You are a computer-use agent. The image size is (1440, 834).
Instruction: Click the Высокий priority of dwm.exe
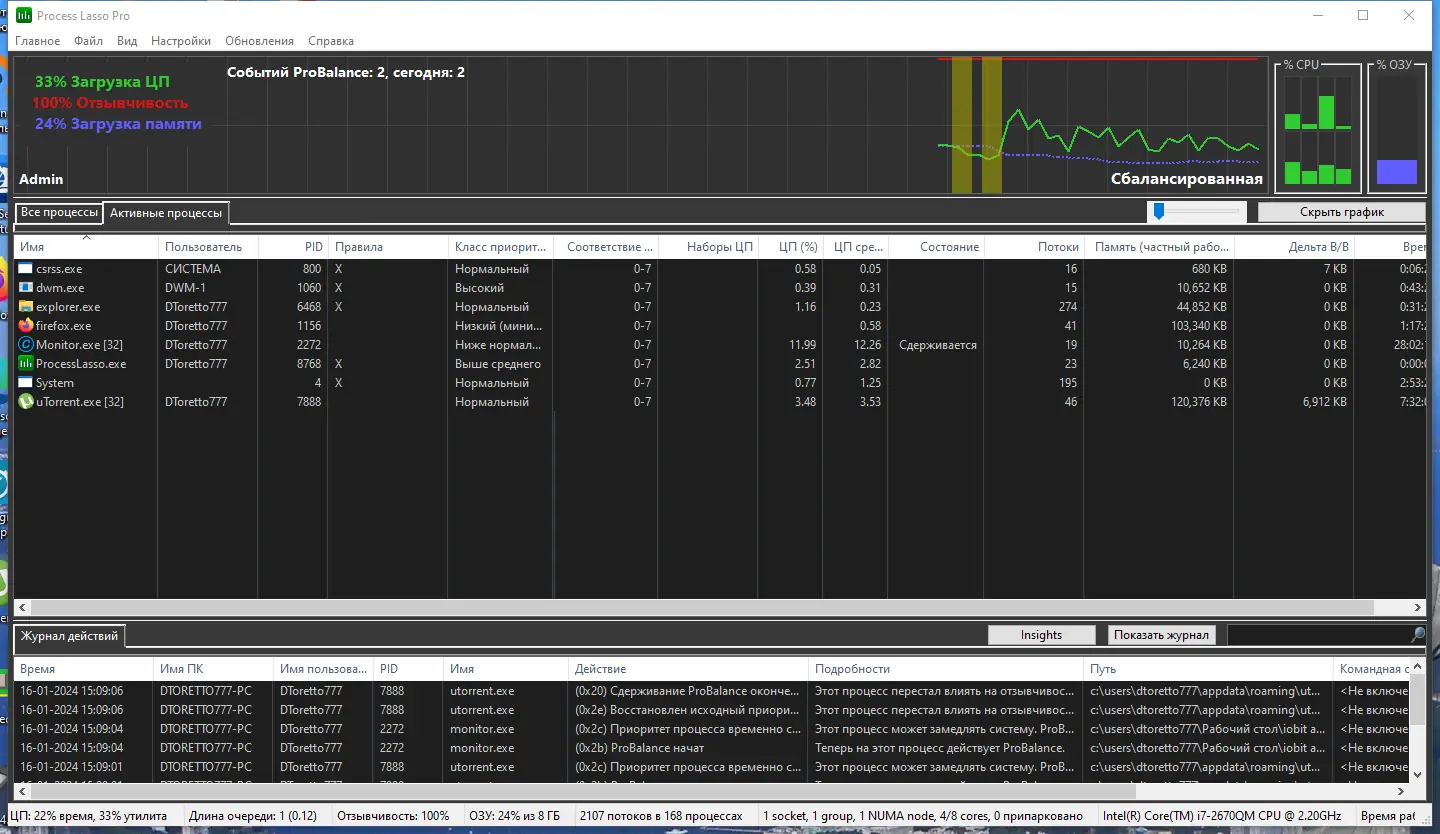click(x=480, y=288)
